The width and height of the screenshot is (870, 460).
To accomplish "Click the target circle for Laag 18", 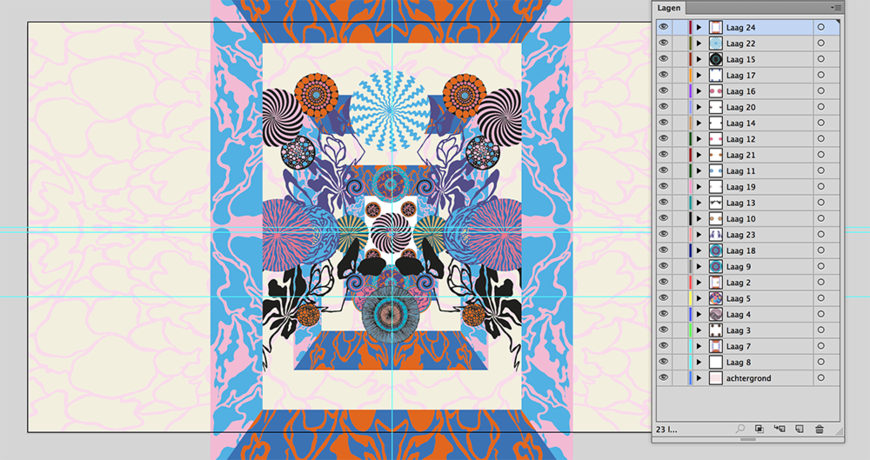I will (x=821, y=251).
